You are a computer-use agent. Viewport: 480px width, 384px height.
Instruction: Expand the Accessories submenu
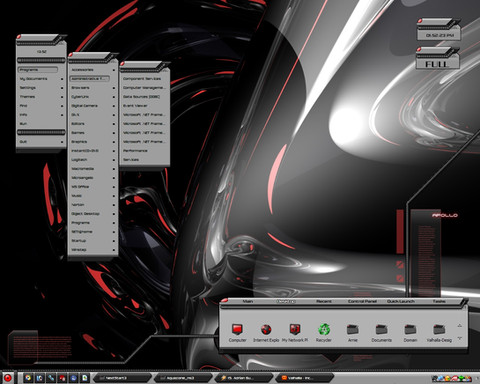[93, 70]
